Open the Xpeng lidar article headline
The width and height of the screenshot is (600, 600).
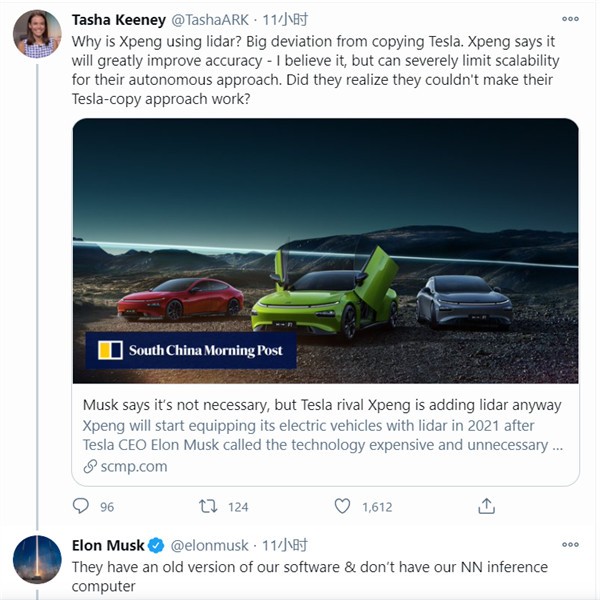click(x=321, y=405)
